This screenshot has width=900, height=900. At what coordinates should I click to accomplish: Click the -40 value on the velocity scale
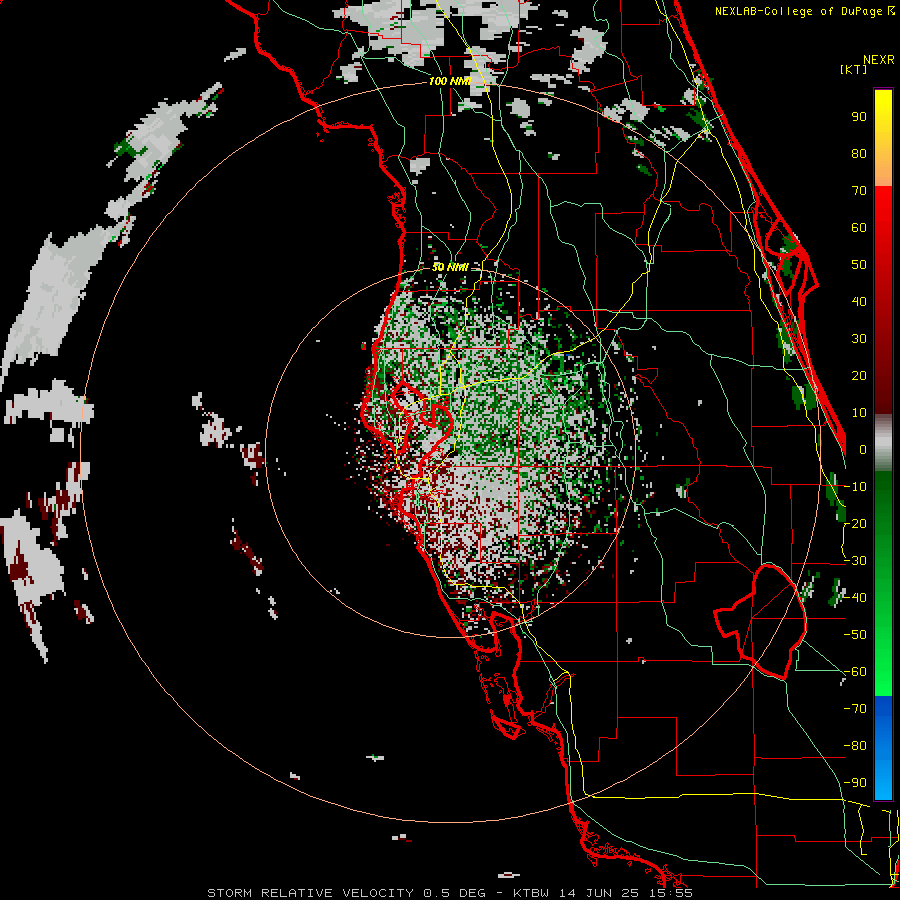coord(855,598)
